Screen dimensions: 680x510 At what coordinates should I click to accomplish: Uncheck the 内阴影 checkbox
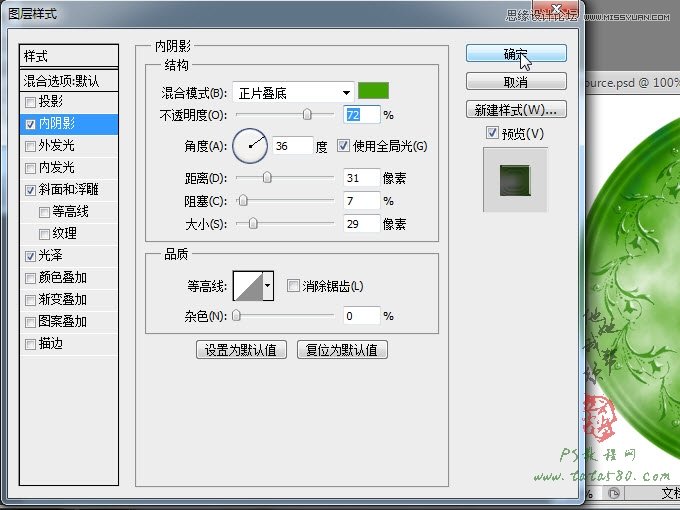tap(30, 124)
